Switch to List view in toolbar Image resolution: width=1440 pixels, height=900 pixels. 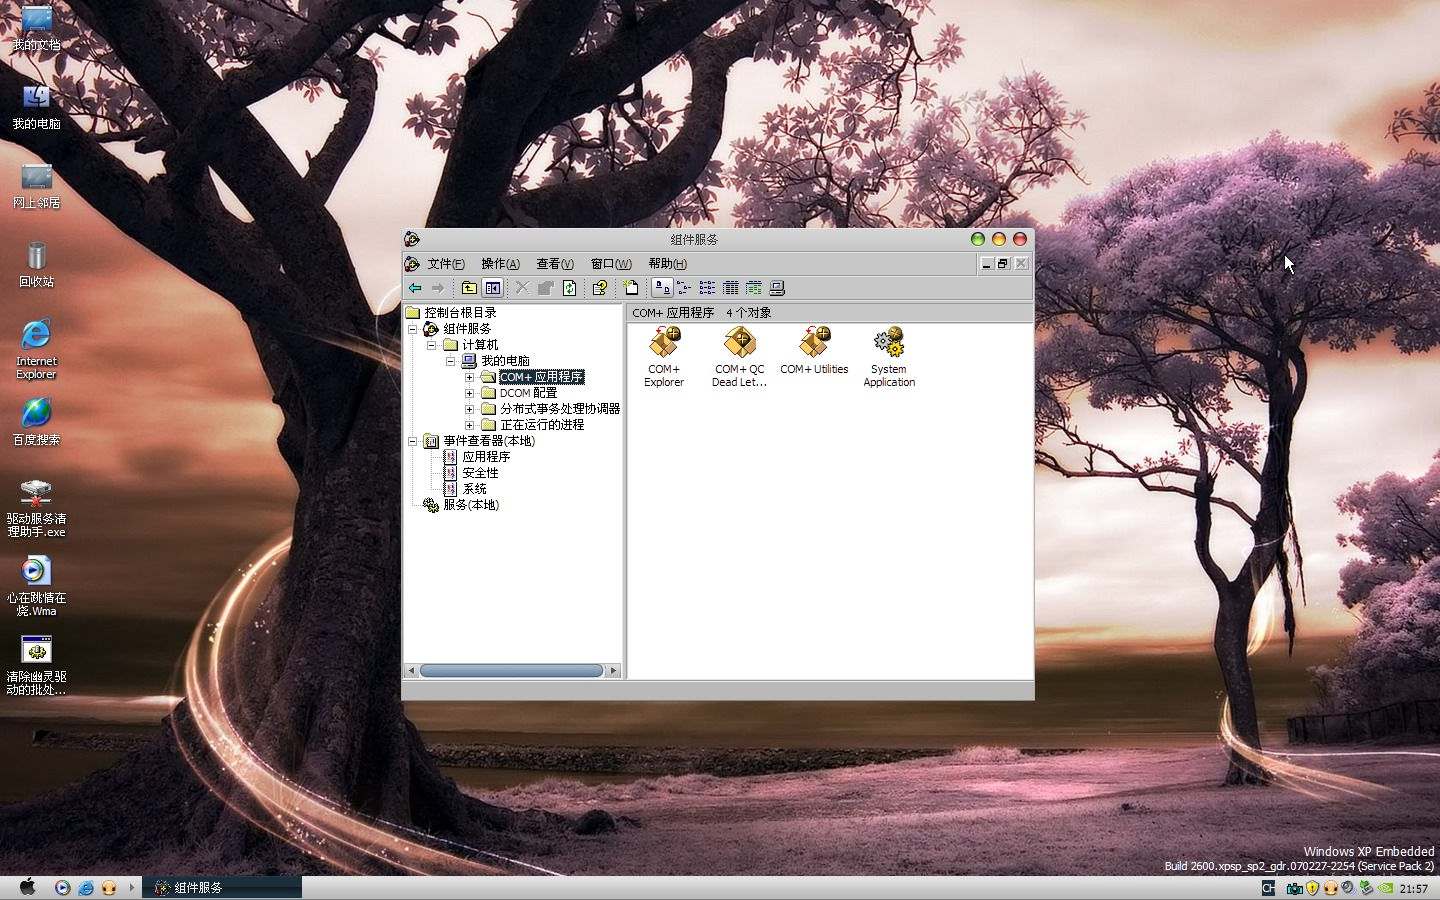[x=707, y=288]
